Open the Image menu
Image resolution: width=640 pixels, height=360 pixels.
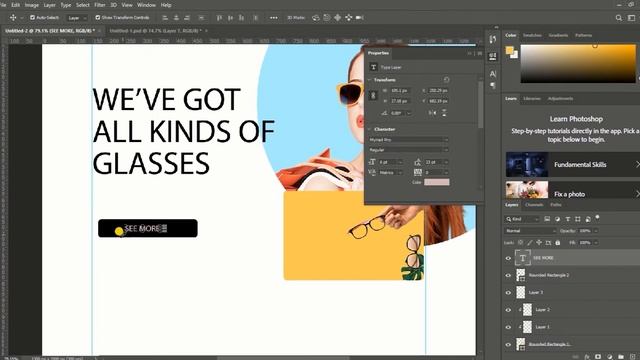[32, 5]
